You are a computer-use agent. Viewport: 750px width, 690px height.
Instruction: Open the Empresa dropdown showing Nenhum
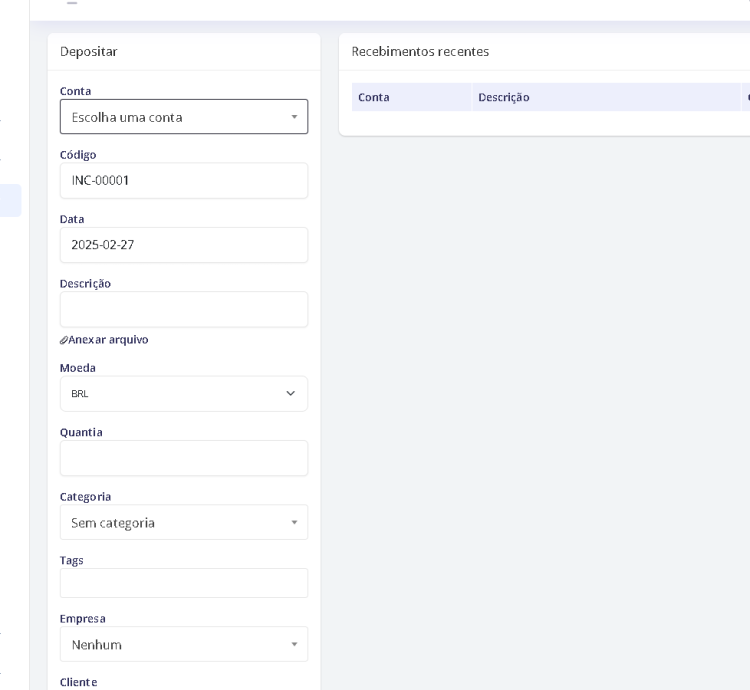(184, 644)
